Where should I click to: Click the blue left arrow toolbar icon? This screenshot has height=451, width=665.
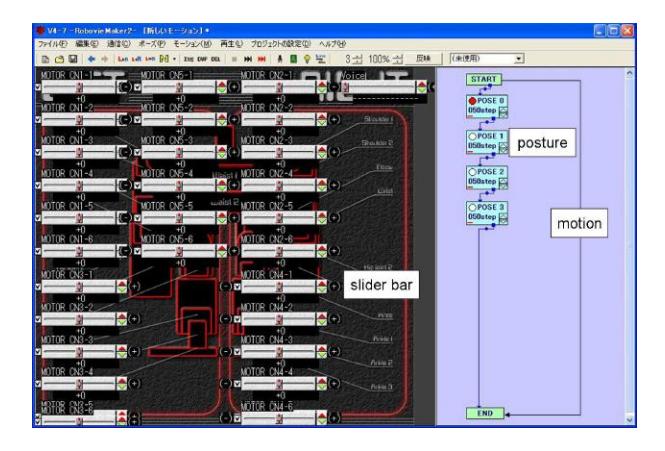pyautogui.click(x=91, y=59)
